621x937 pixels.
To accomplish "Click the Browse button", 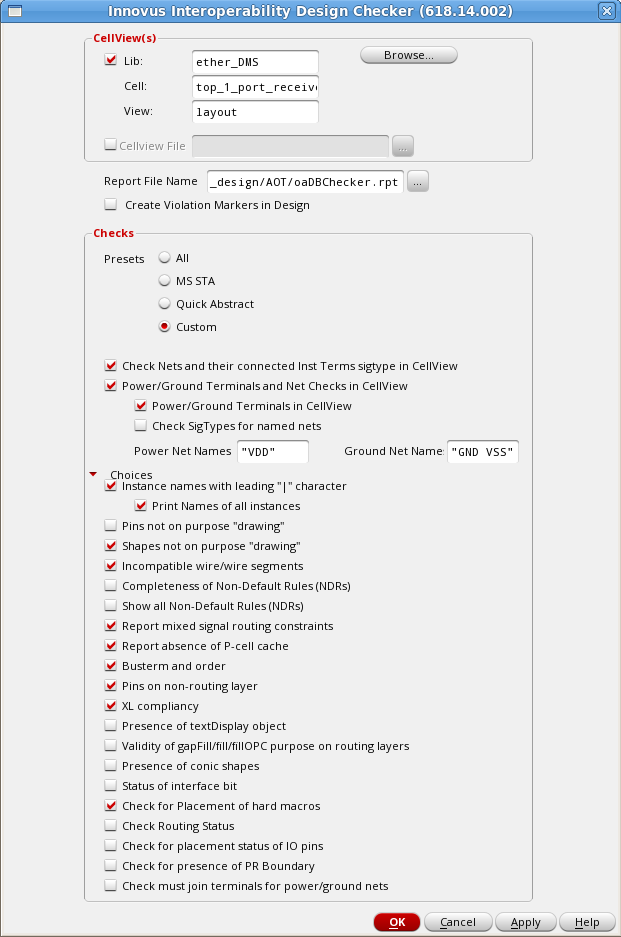I will click(408, 55).
